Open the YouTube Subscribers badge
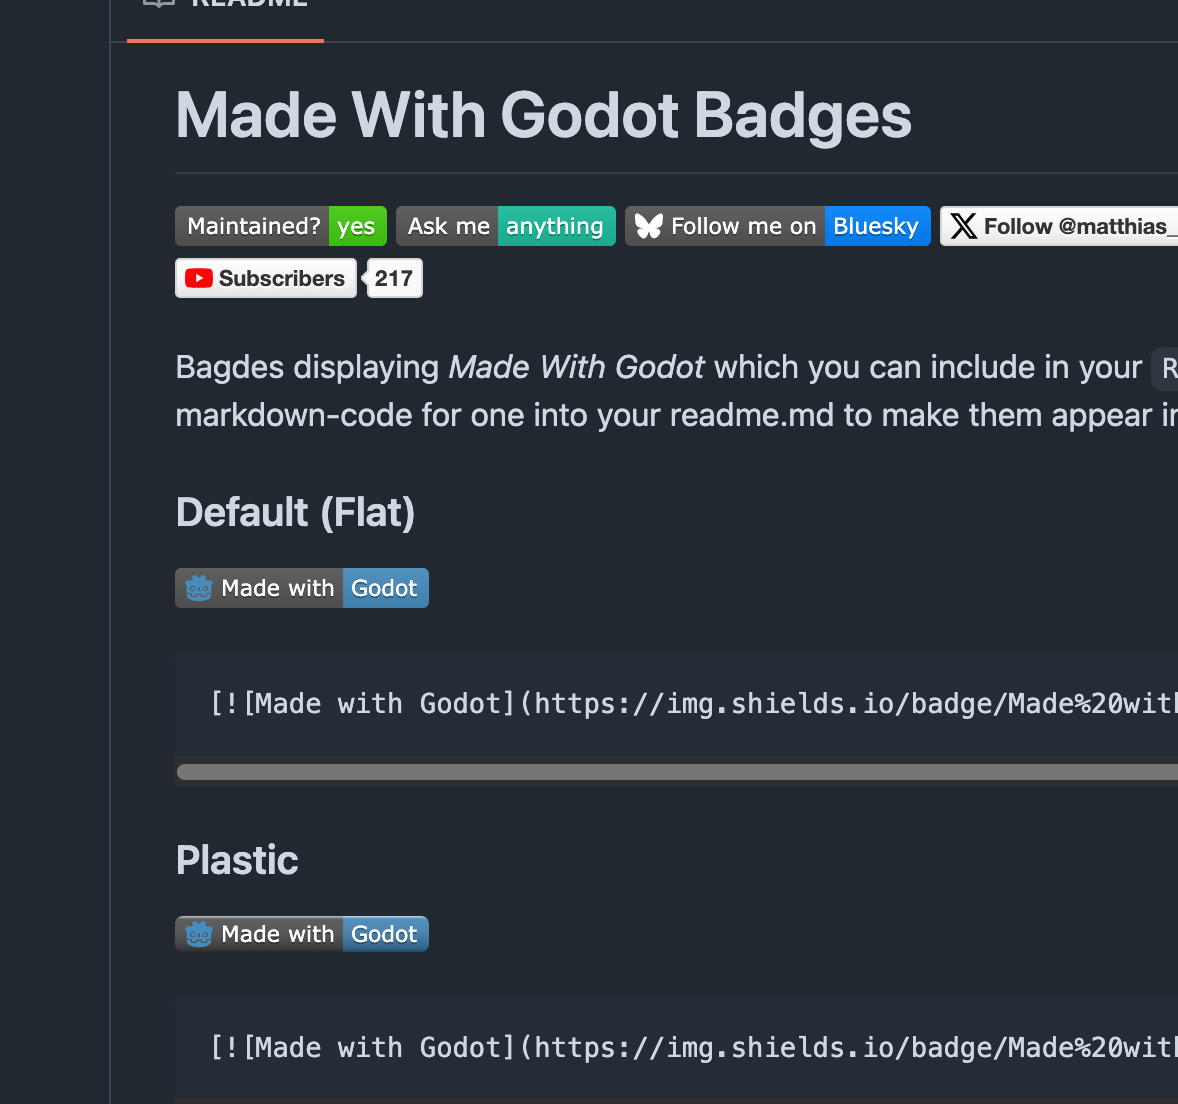This screenshot has height=1104, width=1178. [x=266, y=279]
